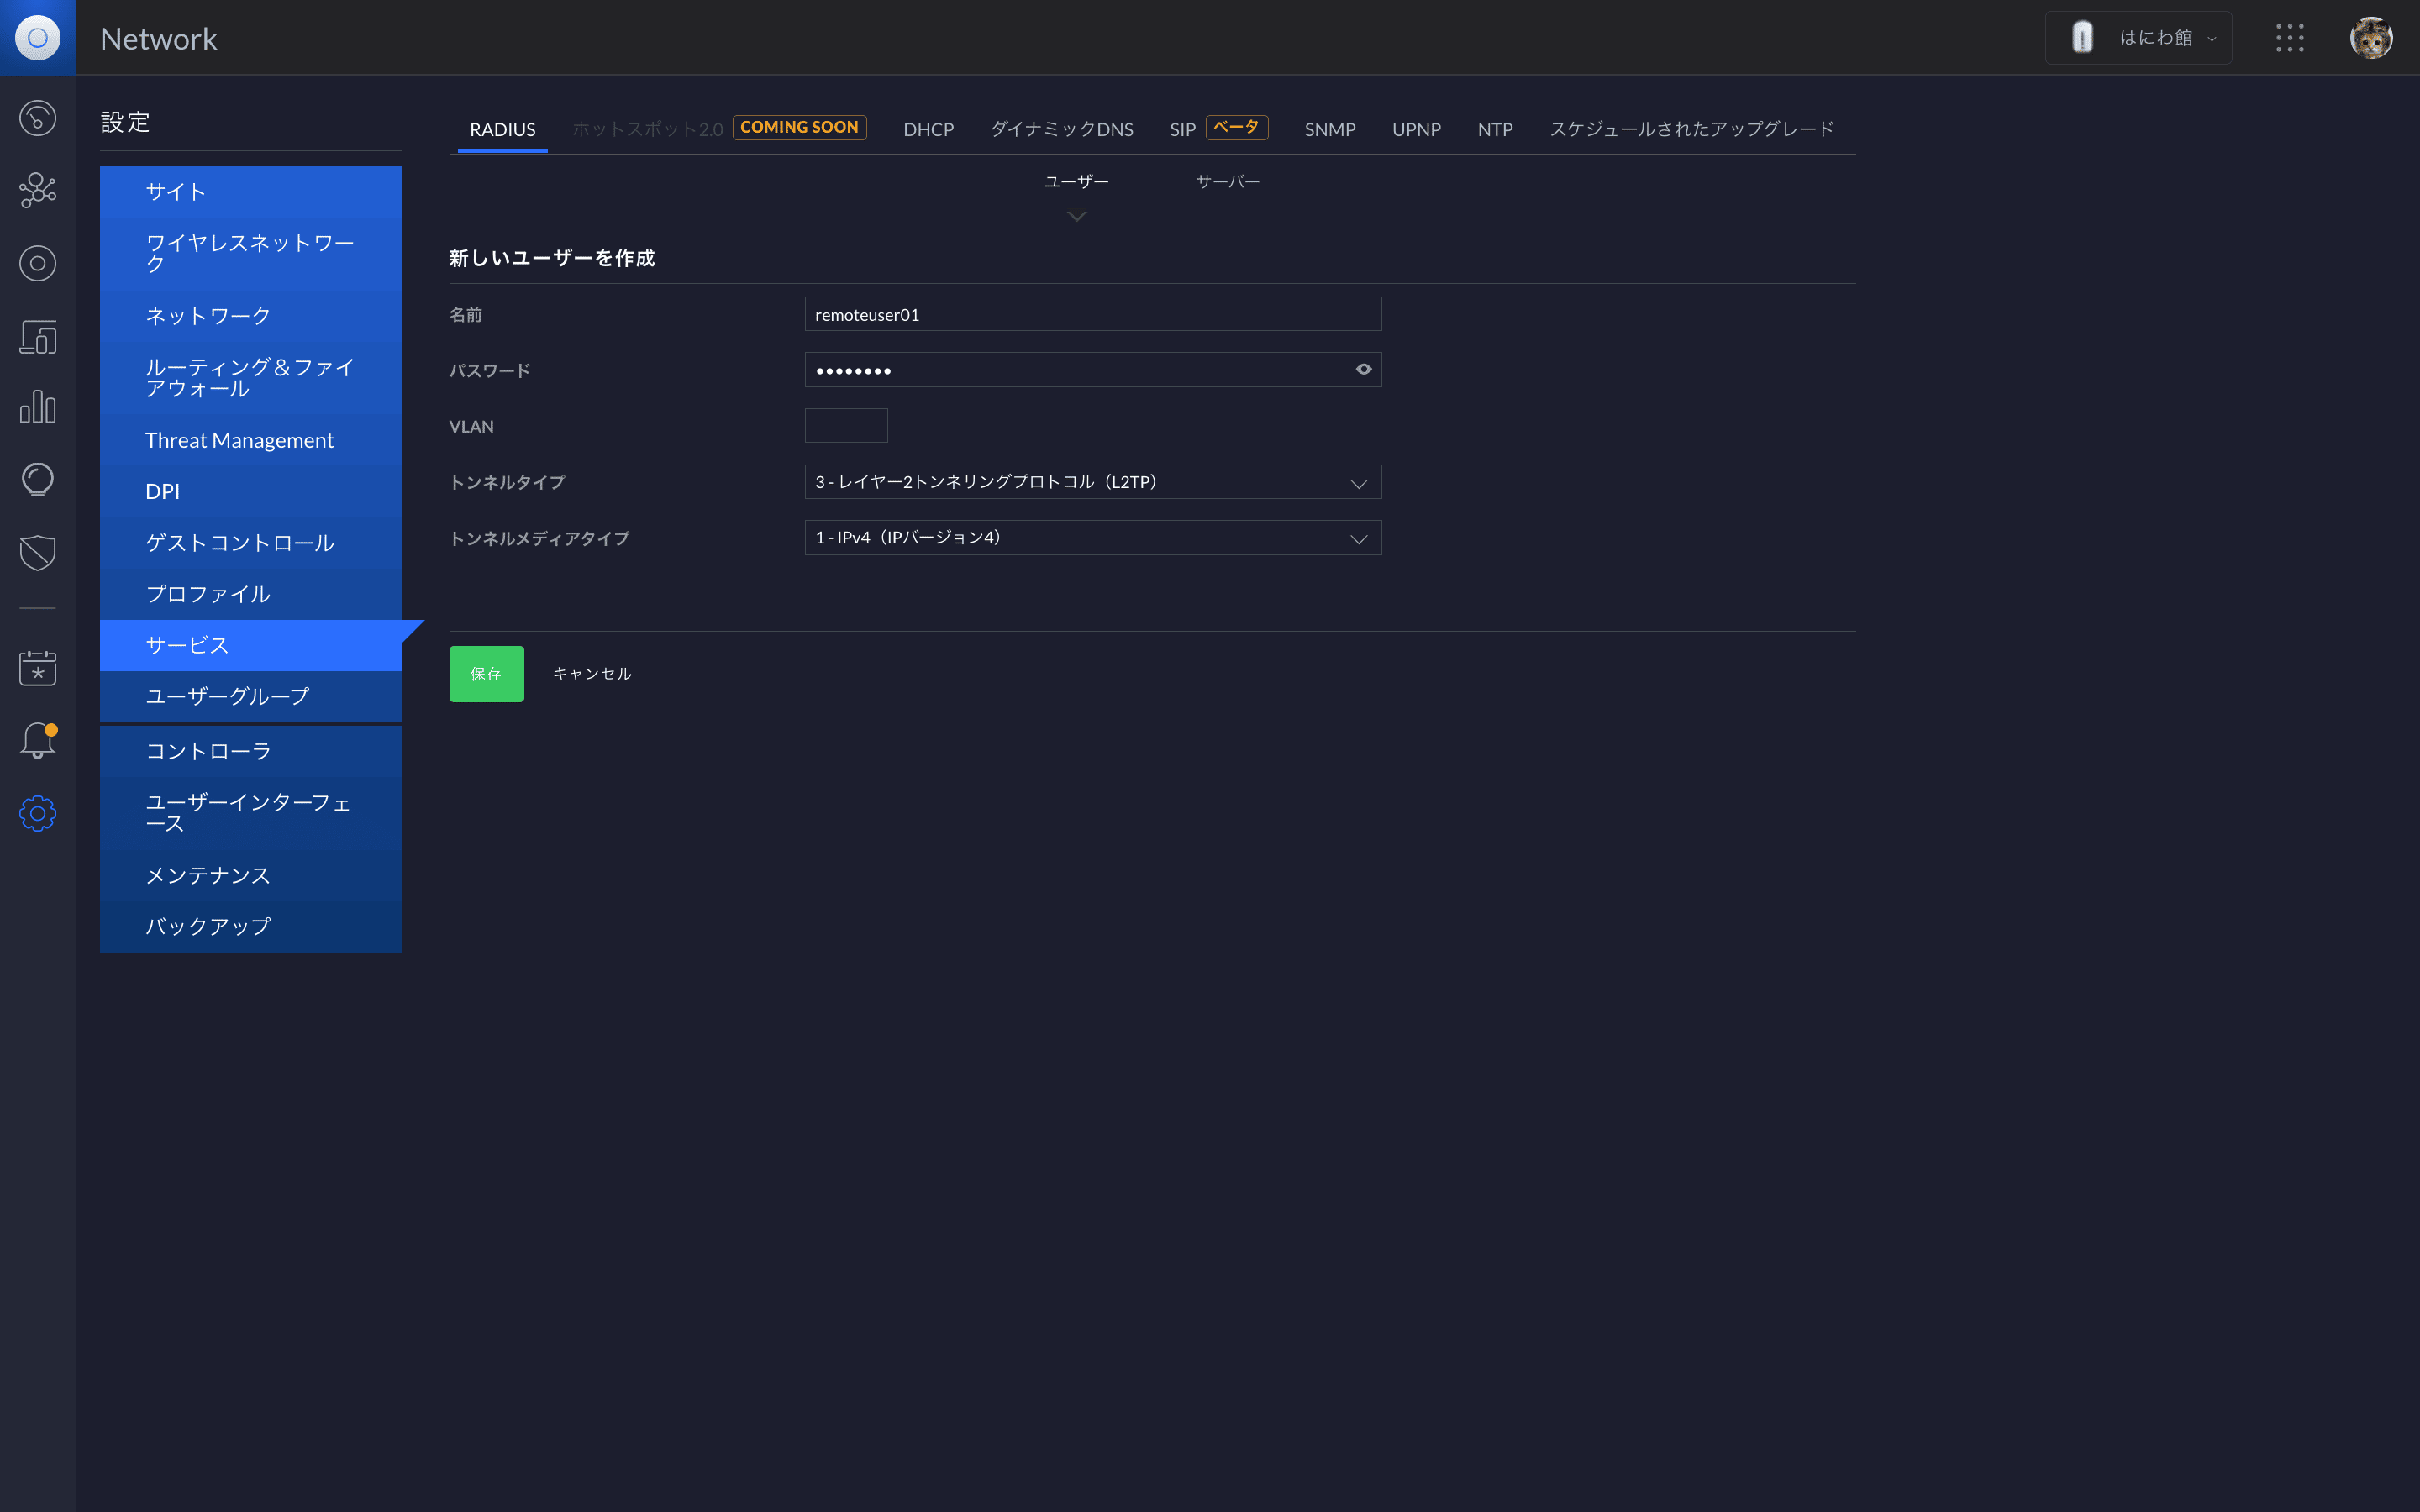Toggle password visibility eye icon
The width and height of the screenshot is (2420, 1512).
coord(1363,369)
